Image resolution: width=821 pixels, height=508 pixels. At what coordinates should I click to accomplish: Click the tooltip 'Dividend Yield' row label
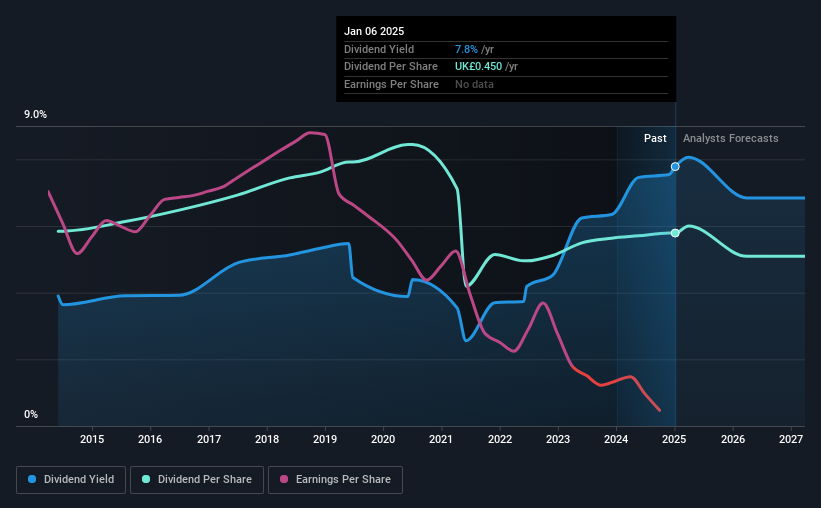tap(379, 49)
